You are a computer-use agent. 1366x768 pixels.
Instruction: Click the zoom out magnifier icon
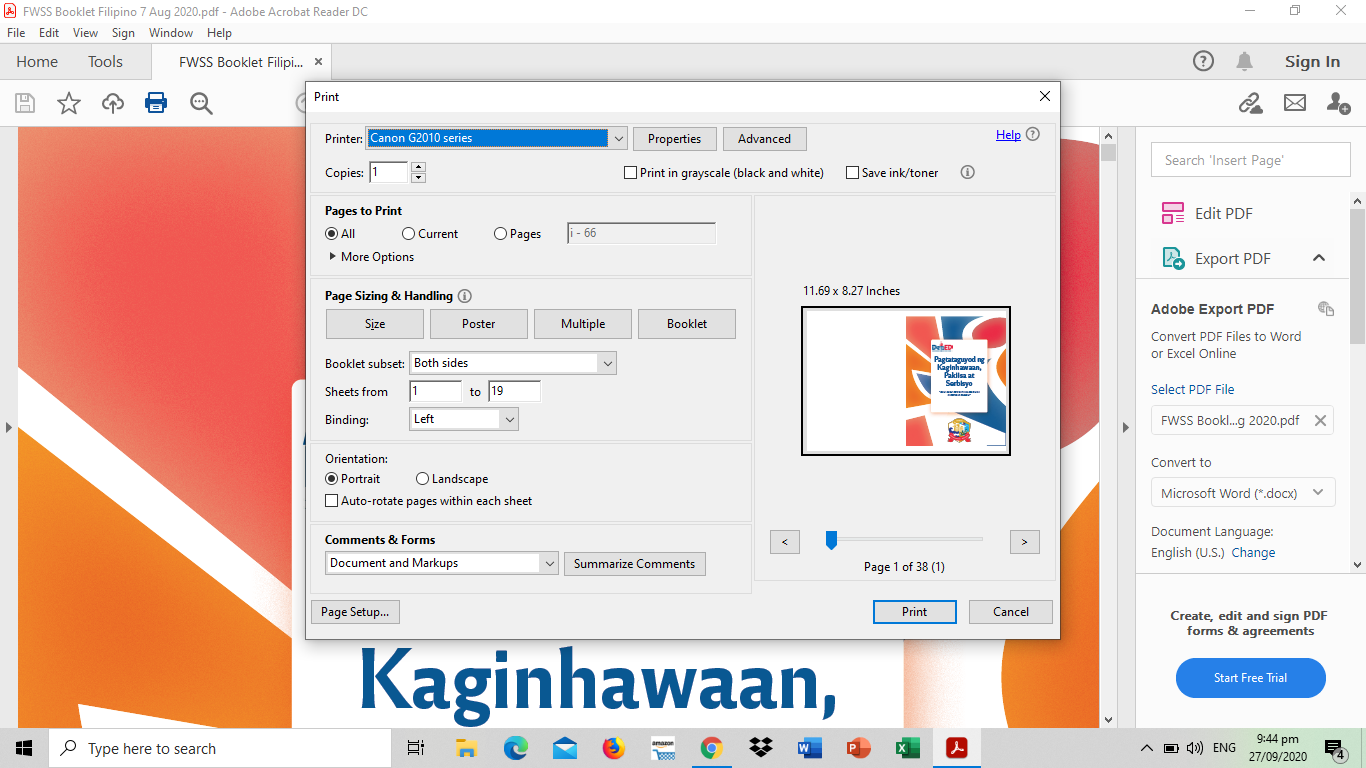point(200,103)
